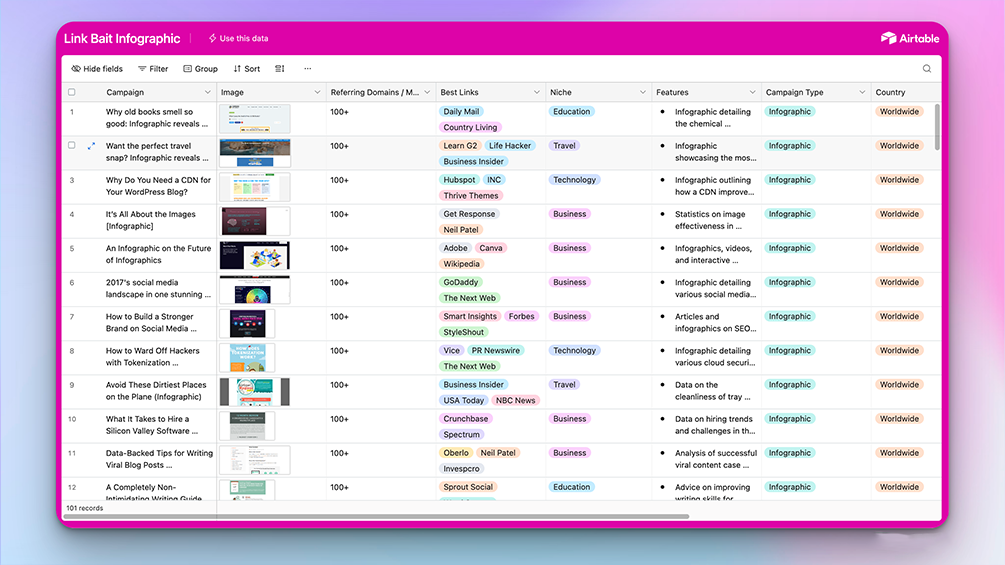Click the Daily Mail tag
Image resolution: width=1005 pixels, height=565 pixels.
coord(461,111)
